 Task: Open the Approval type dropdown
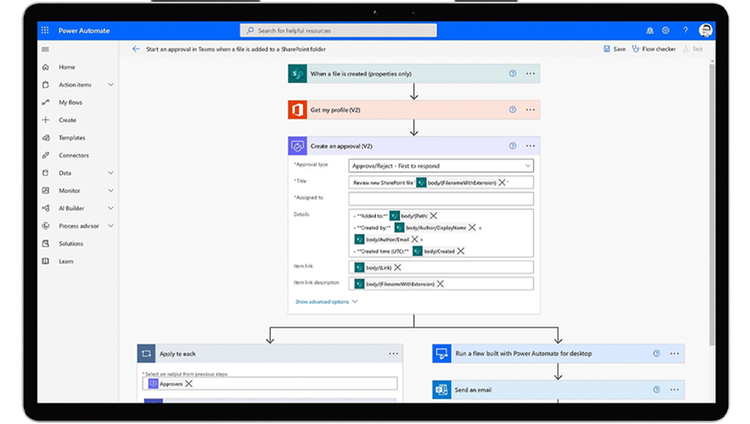tap(441, 166)
